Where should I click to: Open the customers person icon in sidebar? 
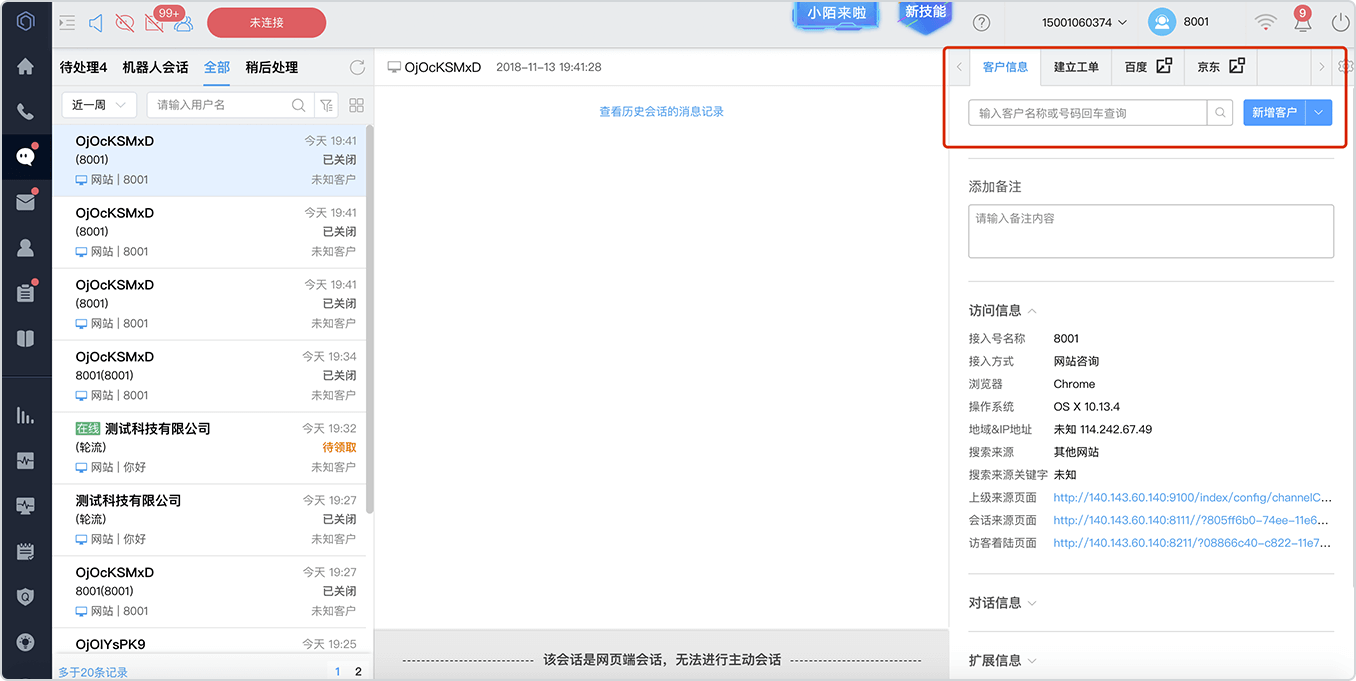[x=25, y=247]
